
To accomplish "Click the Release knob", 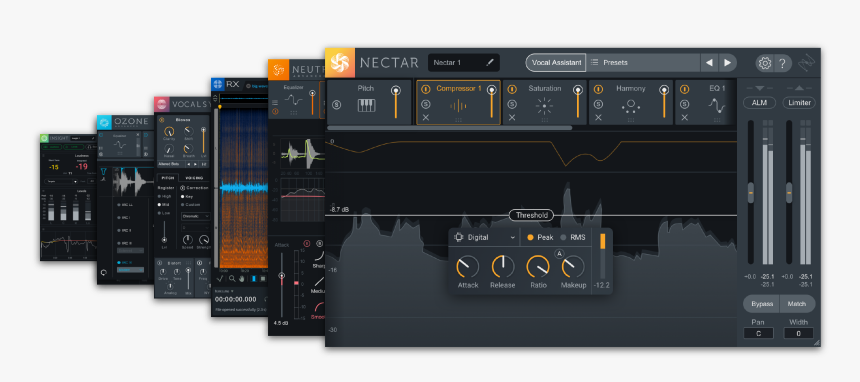I will tap(502, 267).
